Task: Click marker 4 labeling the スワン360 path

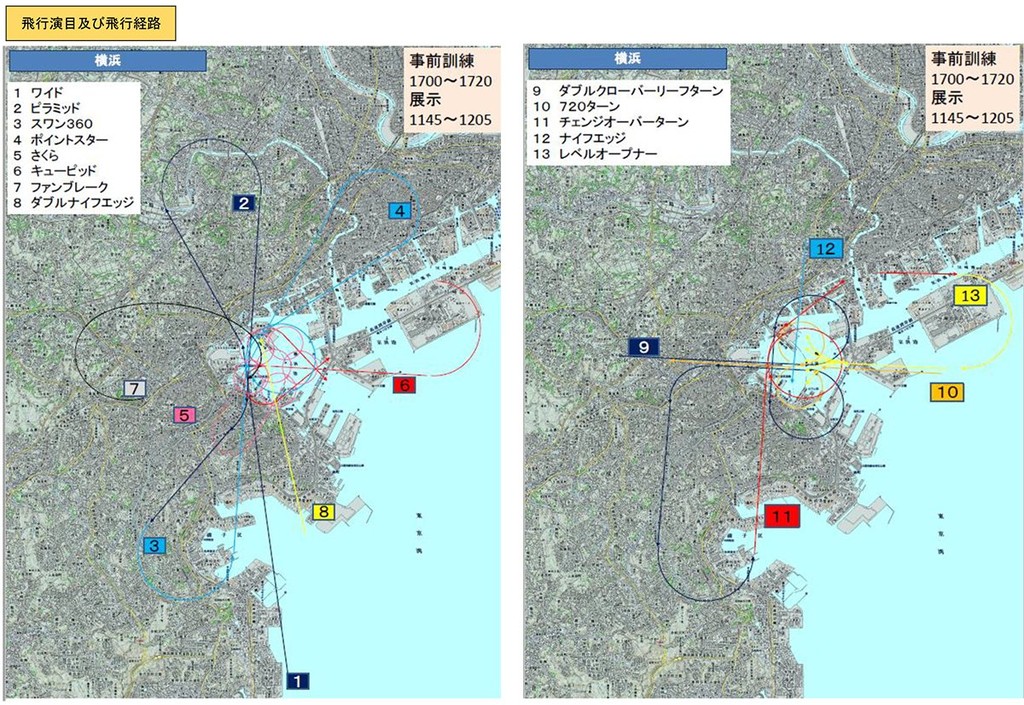Action: pyautogui.click(x=399, y=210)
